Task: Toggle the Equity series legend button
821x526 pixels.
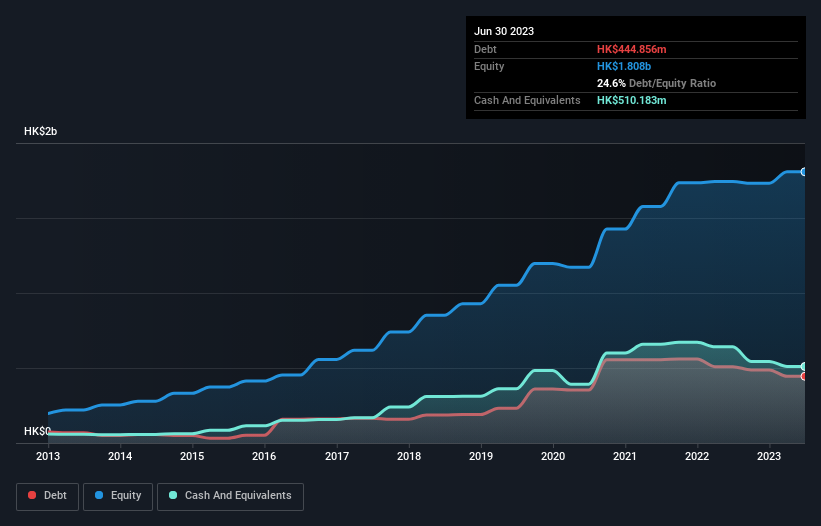Action: tap(118, 496)
